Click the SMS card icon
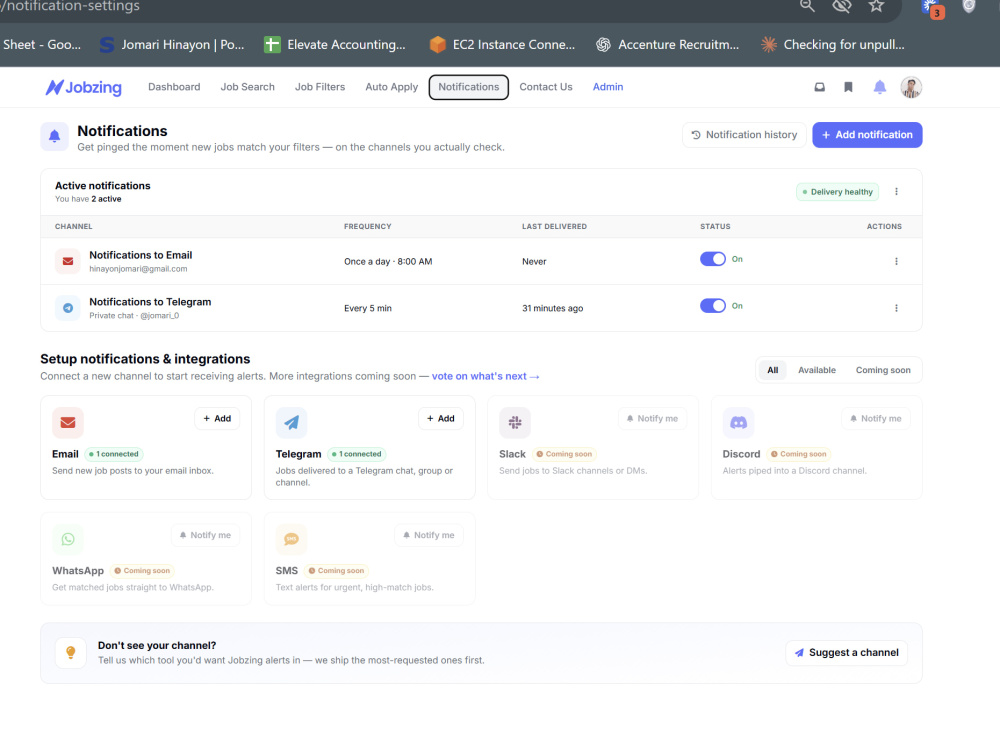The width and height of the screenshot is (1000, 750). pos(291,539)
